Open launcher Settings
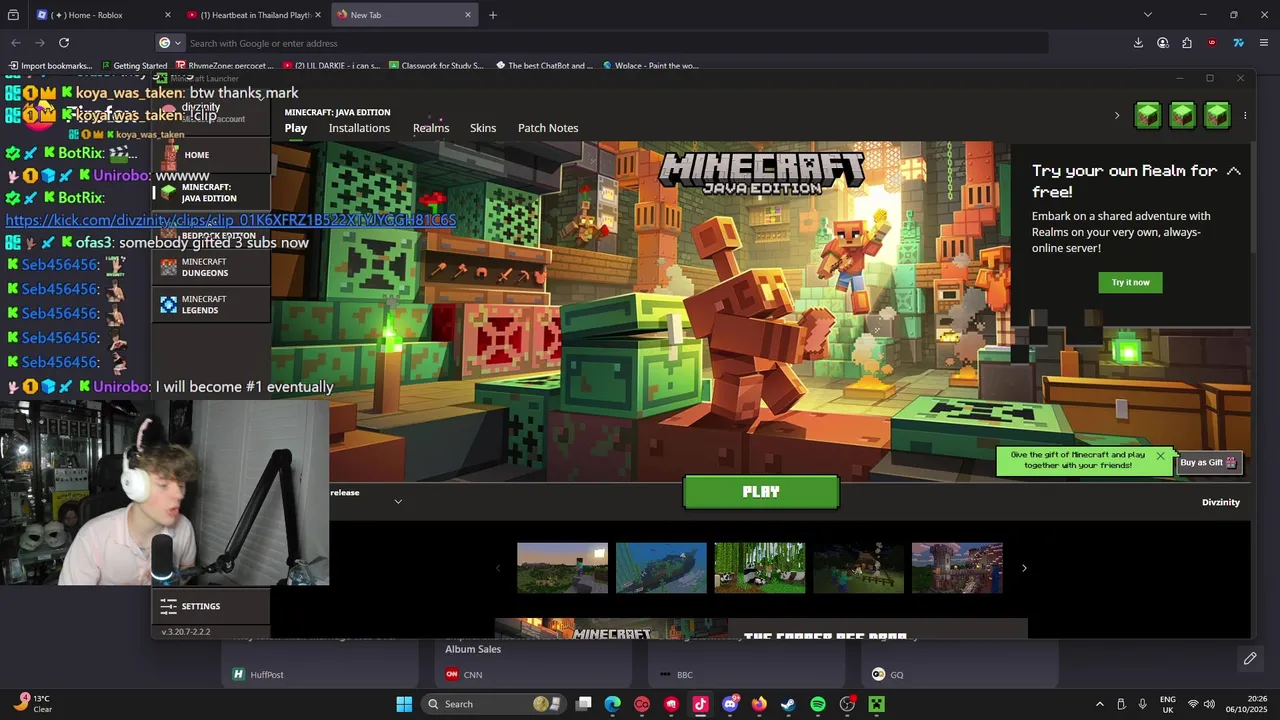The image size is (1280, 720). coord(211,606)
